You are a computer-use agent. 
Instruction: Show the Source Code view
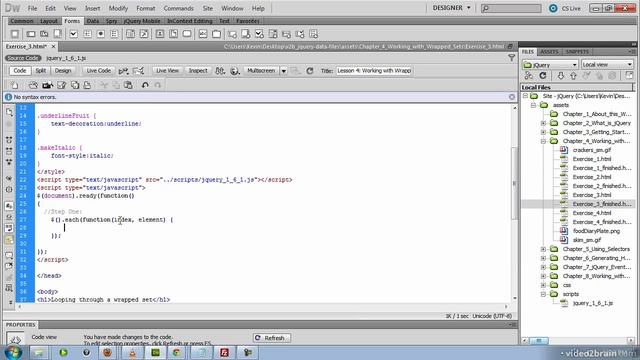tap(23, 58)
